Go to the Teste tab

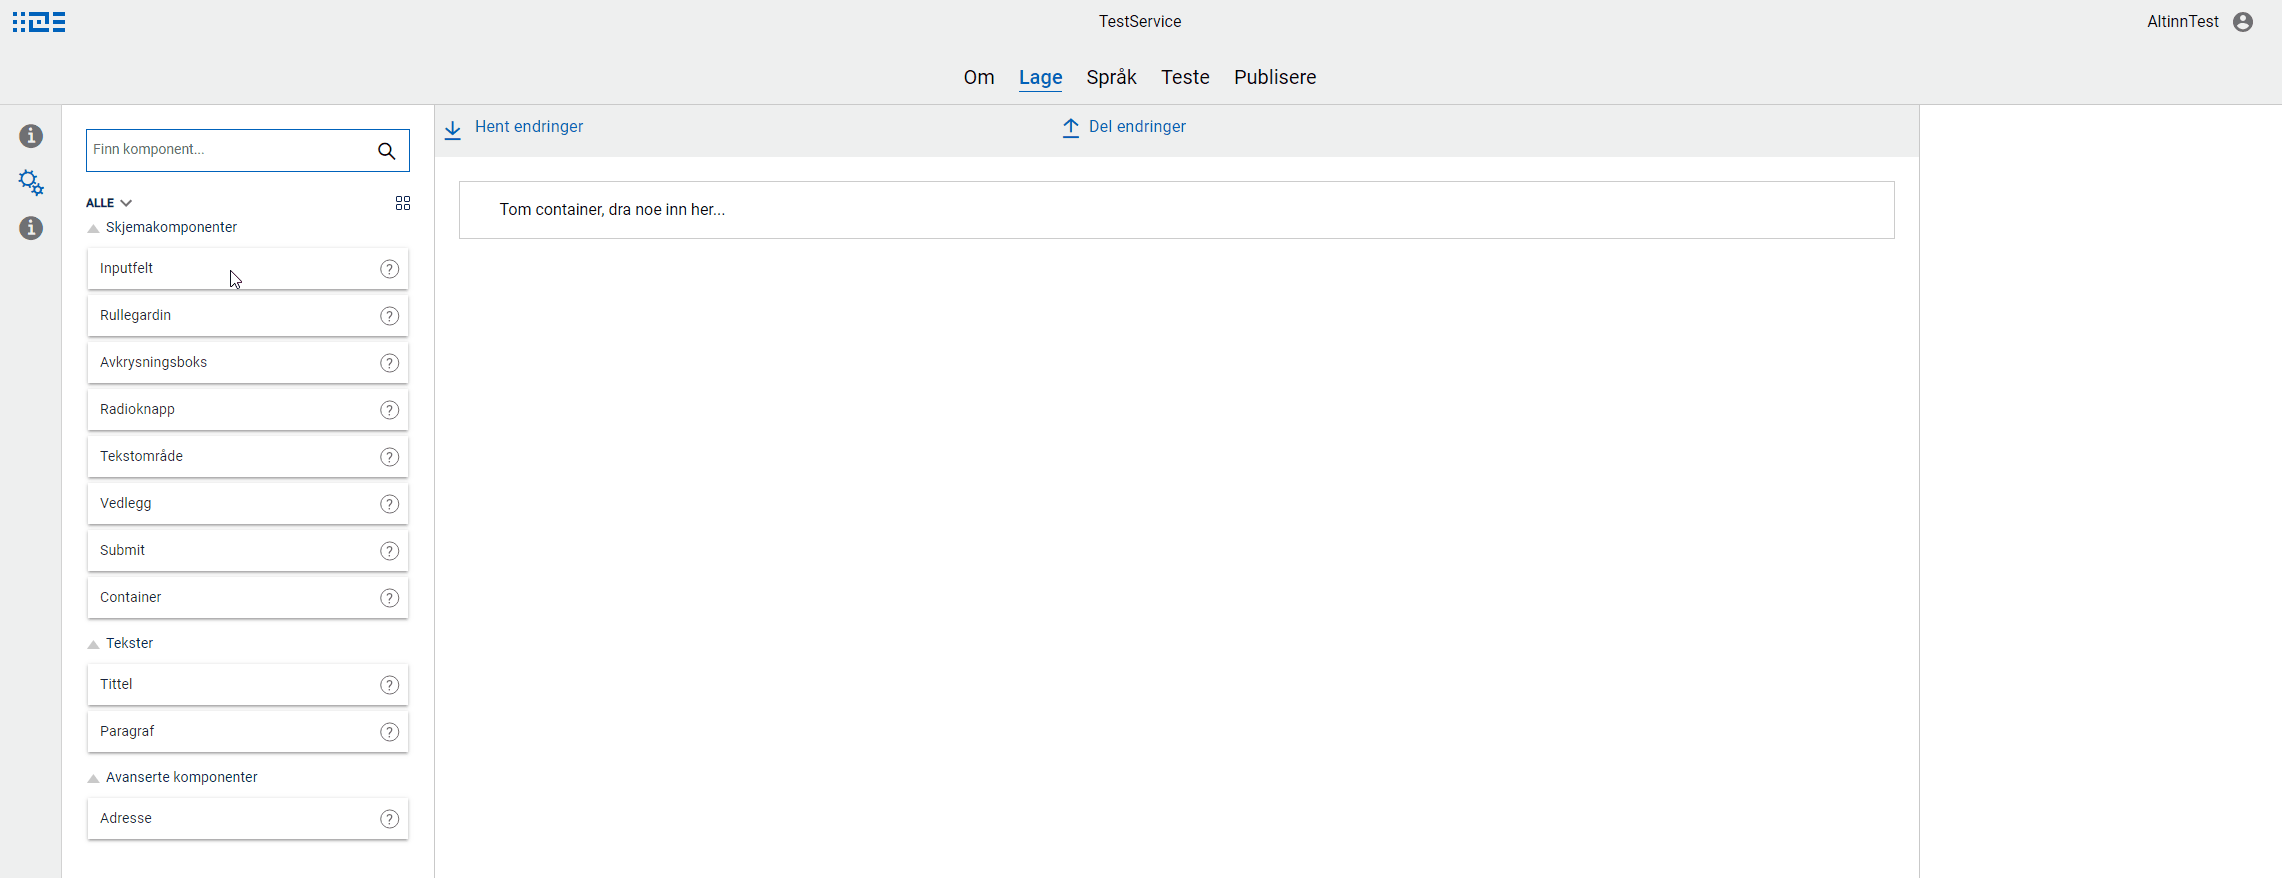tap(1185, 77)
